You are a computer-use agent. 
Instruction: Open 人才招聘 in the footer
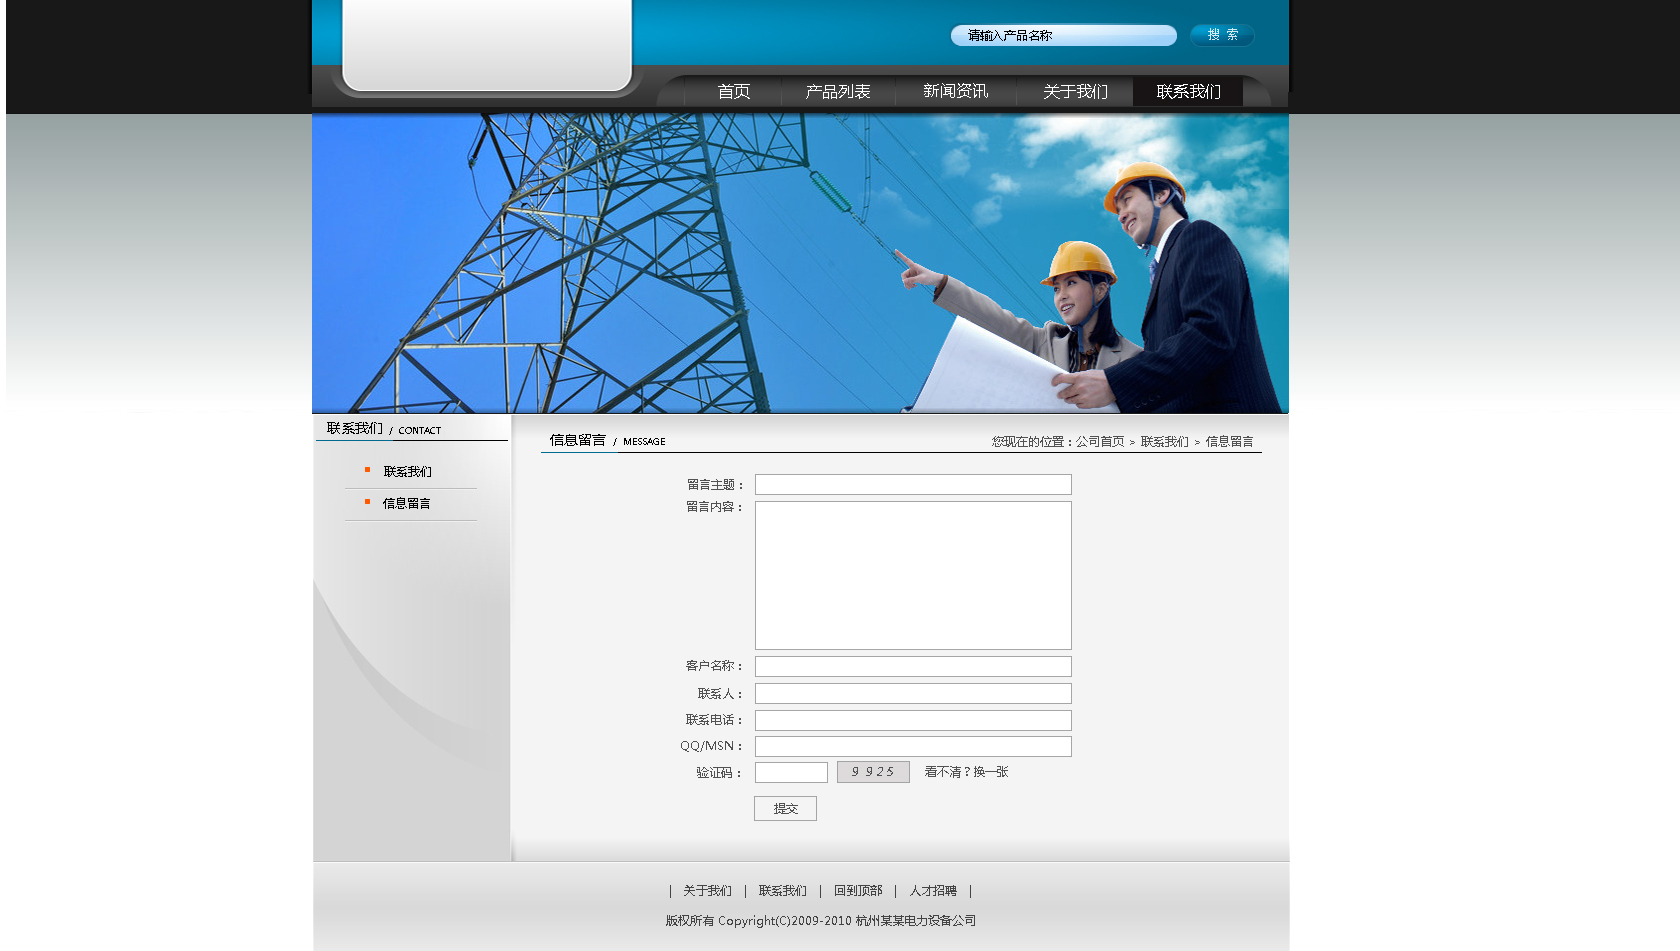(933, 891)
